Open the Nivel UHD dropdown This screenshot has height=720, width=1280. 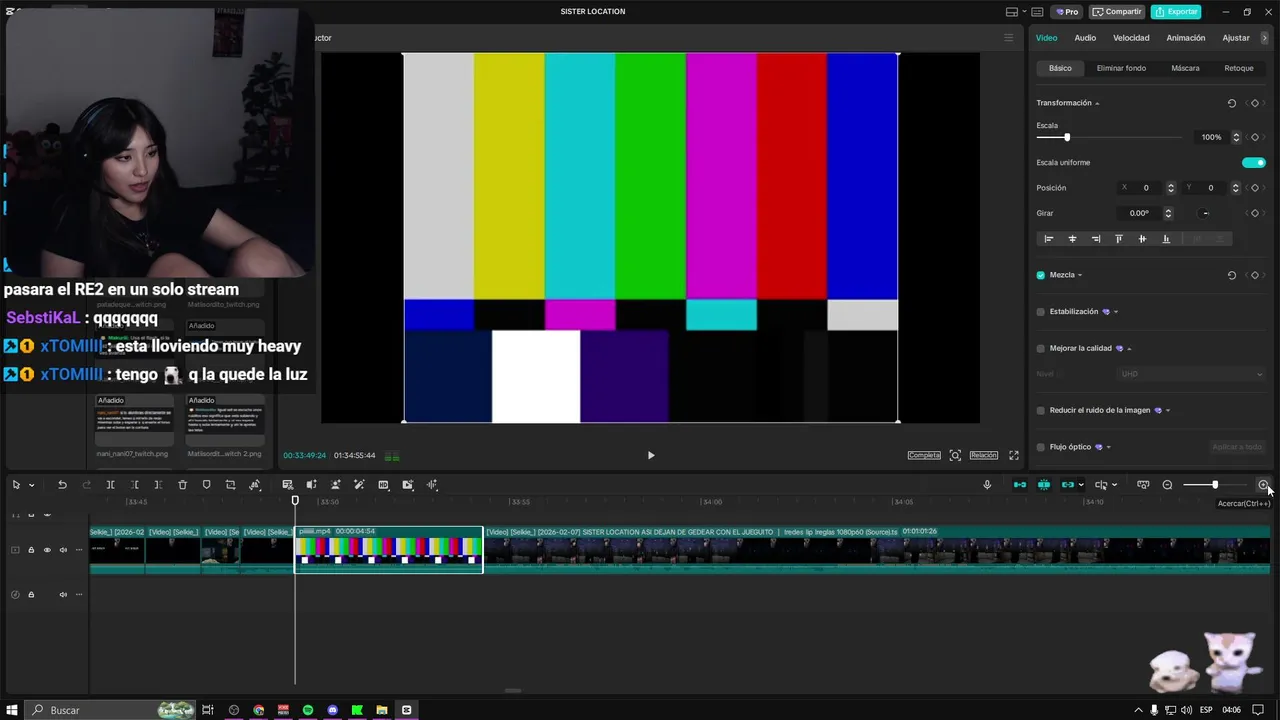click(1191, 374)
